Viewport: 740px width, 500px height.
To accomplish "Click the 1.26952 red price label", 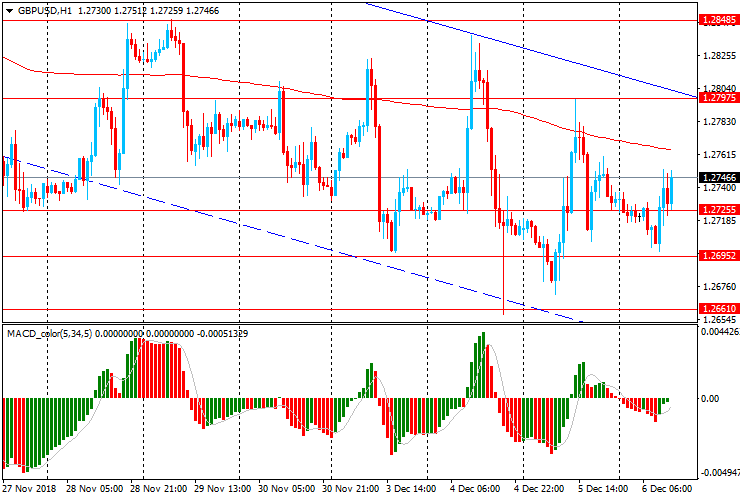I will click(717, 256).
